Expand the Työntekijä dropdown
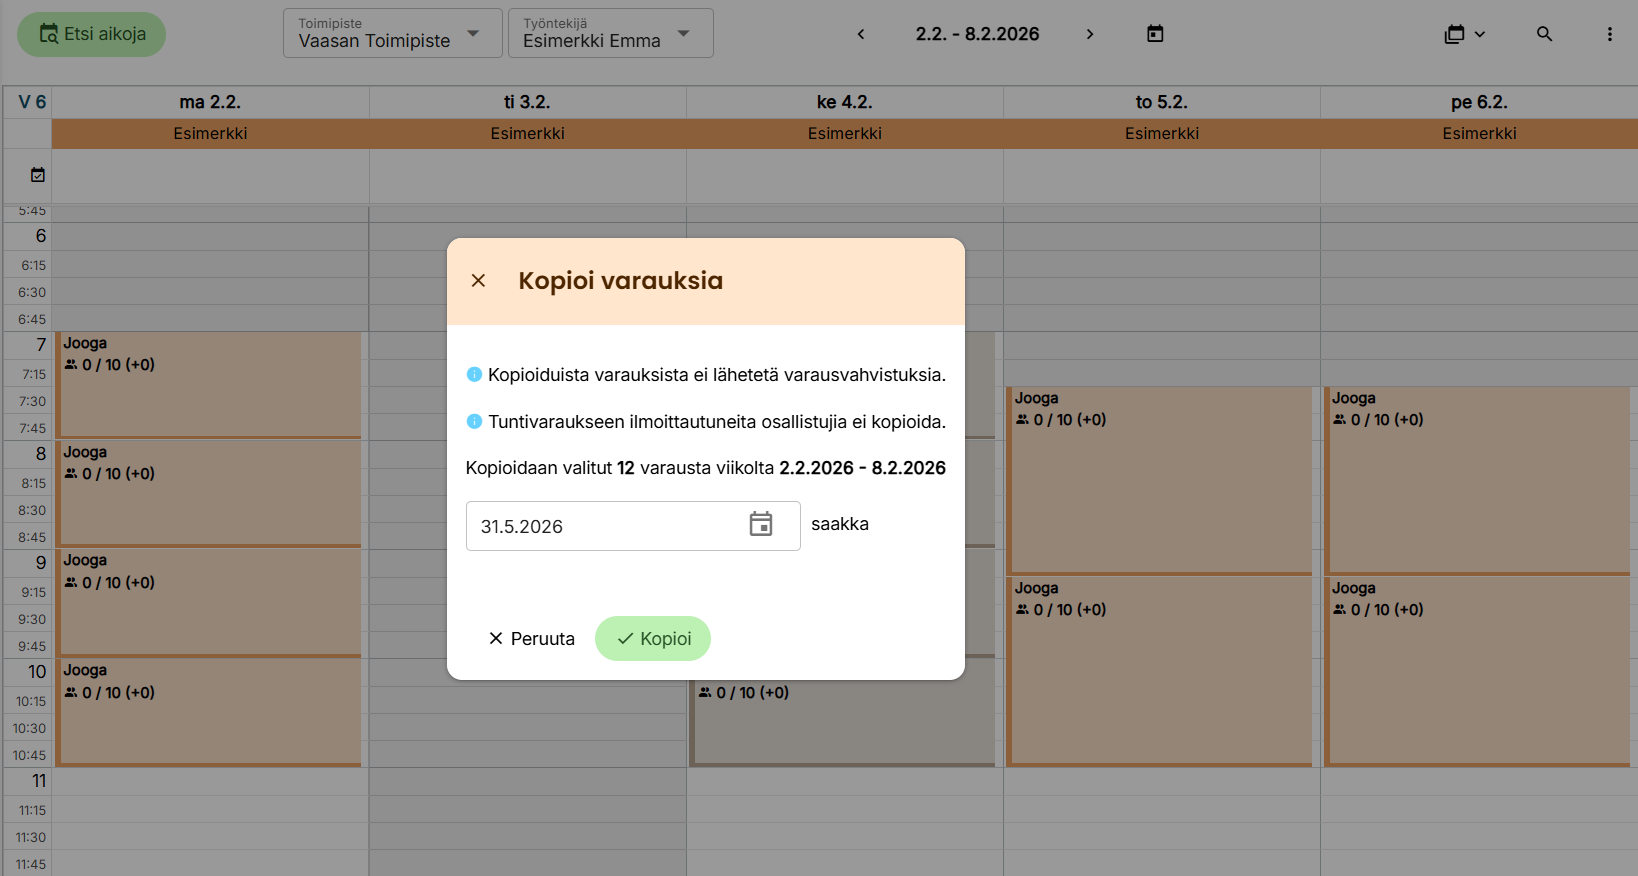 (610, 34)
